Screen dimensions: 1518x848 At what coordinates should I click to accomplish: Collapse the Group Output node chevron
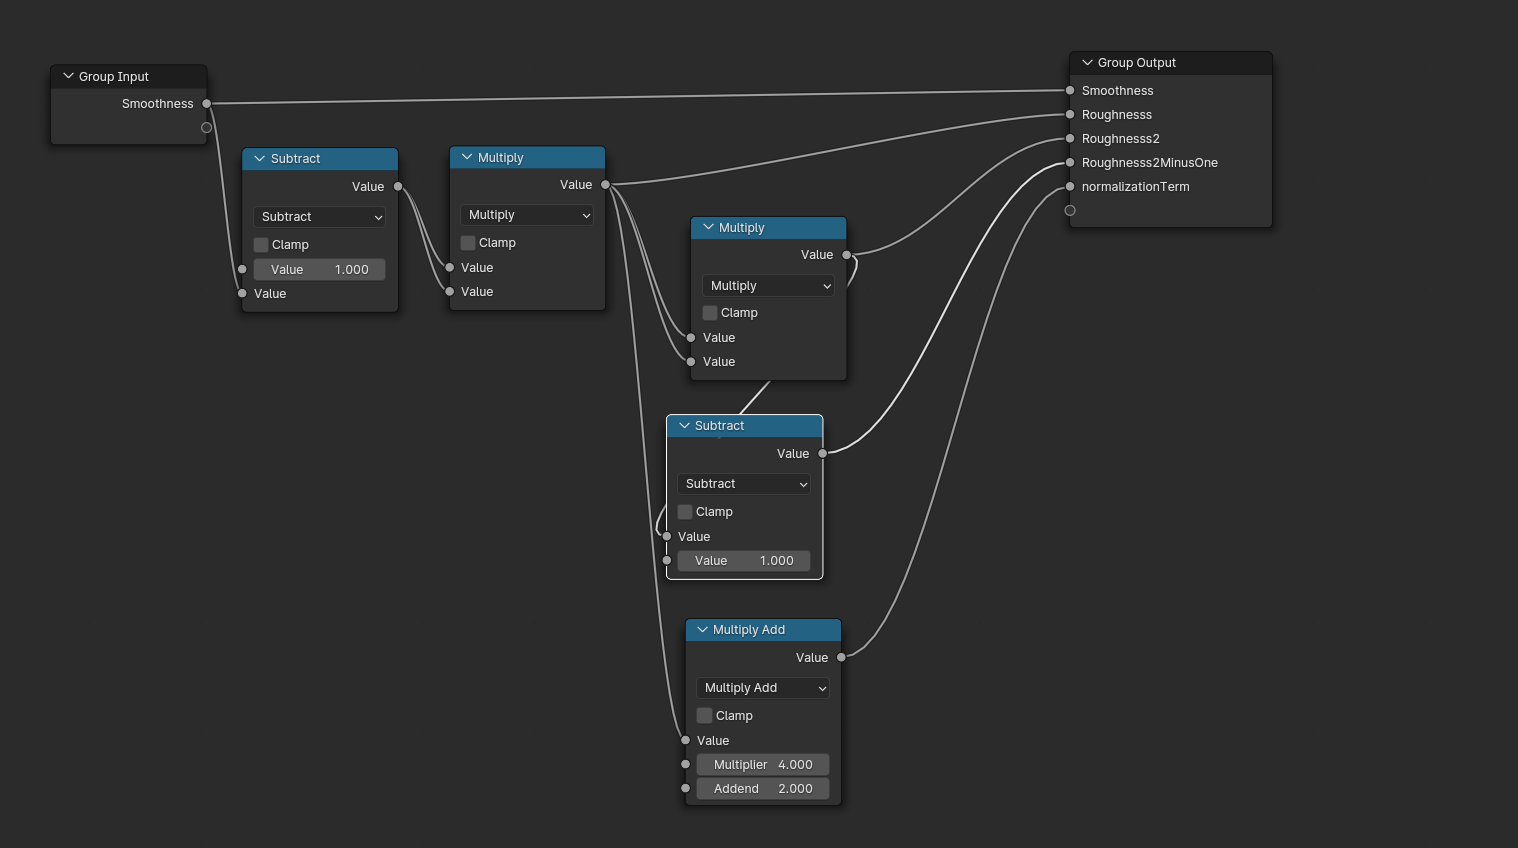1087,62
